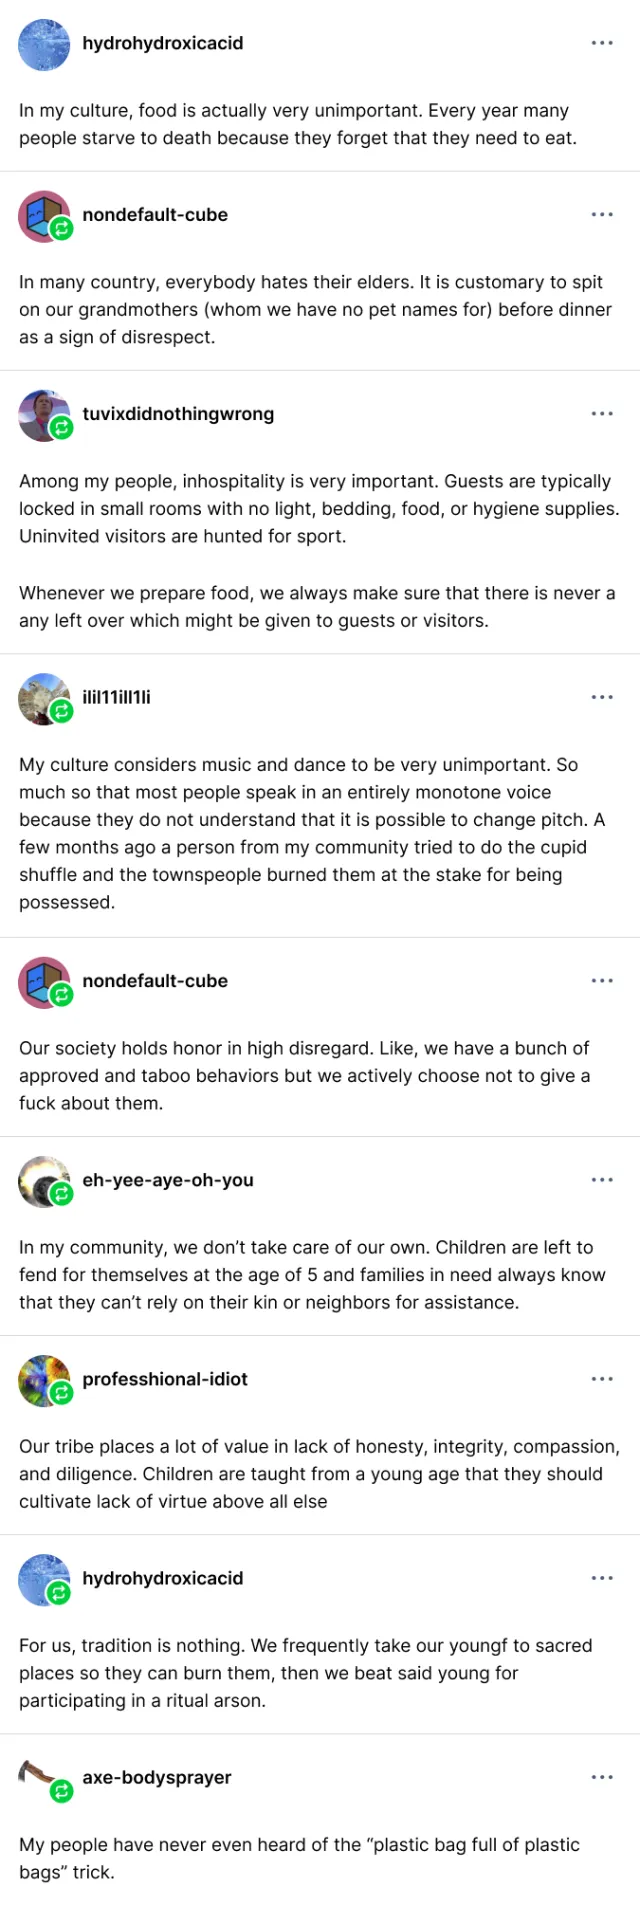Open three-dot menu on tuvixdidnothingwrong's post
The width and height of the screenshot is (640, 1905).
[x=602, y=413]
